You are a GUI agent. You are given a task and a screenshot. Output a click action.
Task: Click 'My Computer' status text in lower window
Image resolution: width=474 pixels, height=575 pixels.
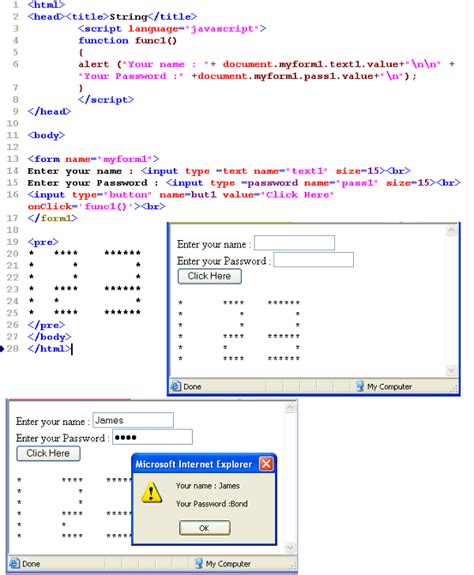pos(228,564)
